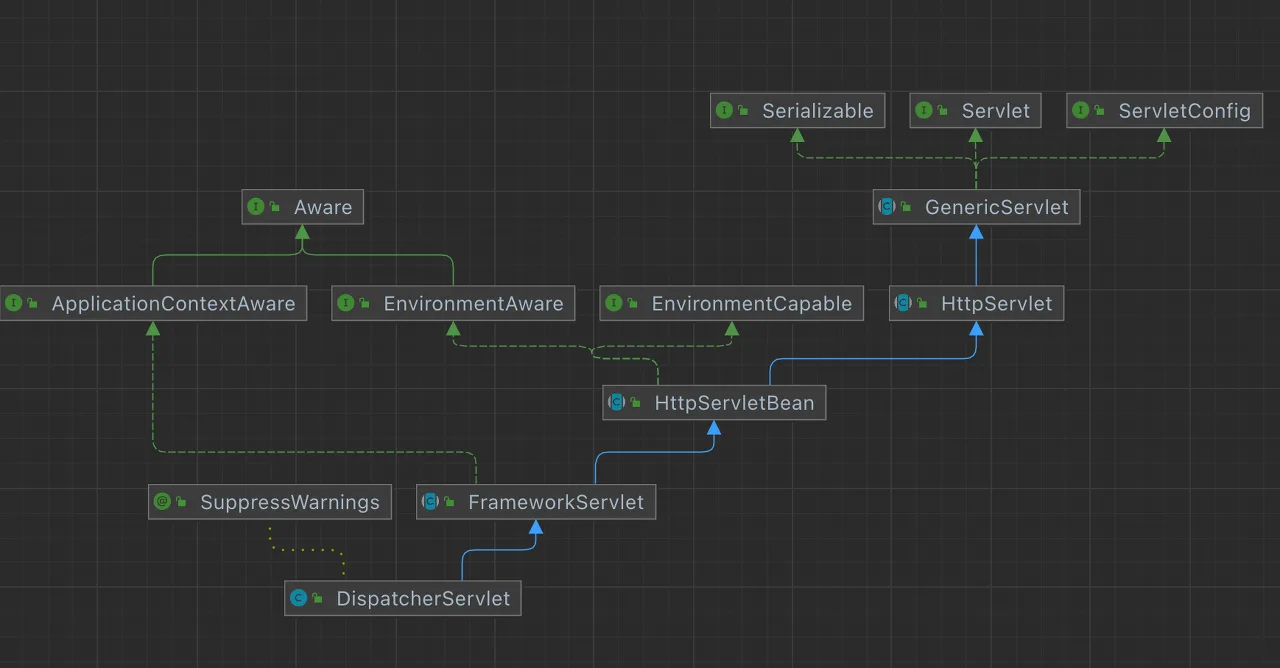Click the interface icon beside Aware
Screen dimensions: 1280x668
point(256,207)
